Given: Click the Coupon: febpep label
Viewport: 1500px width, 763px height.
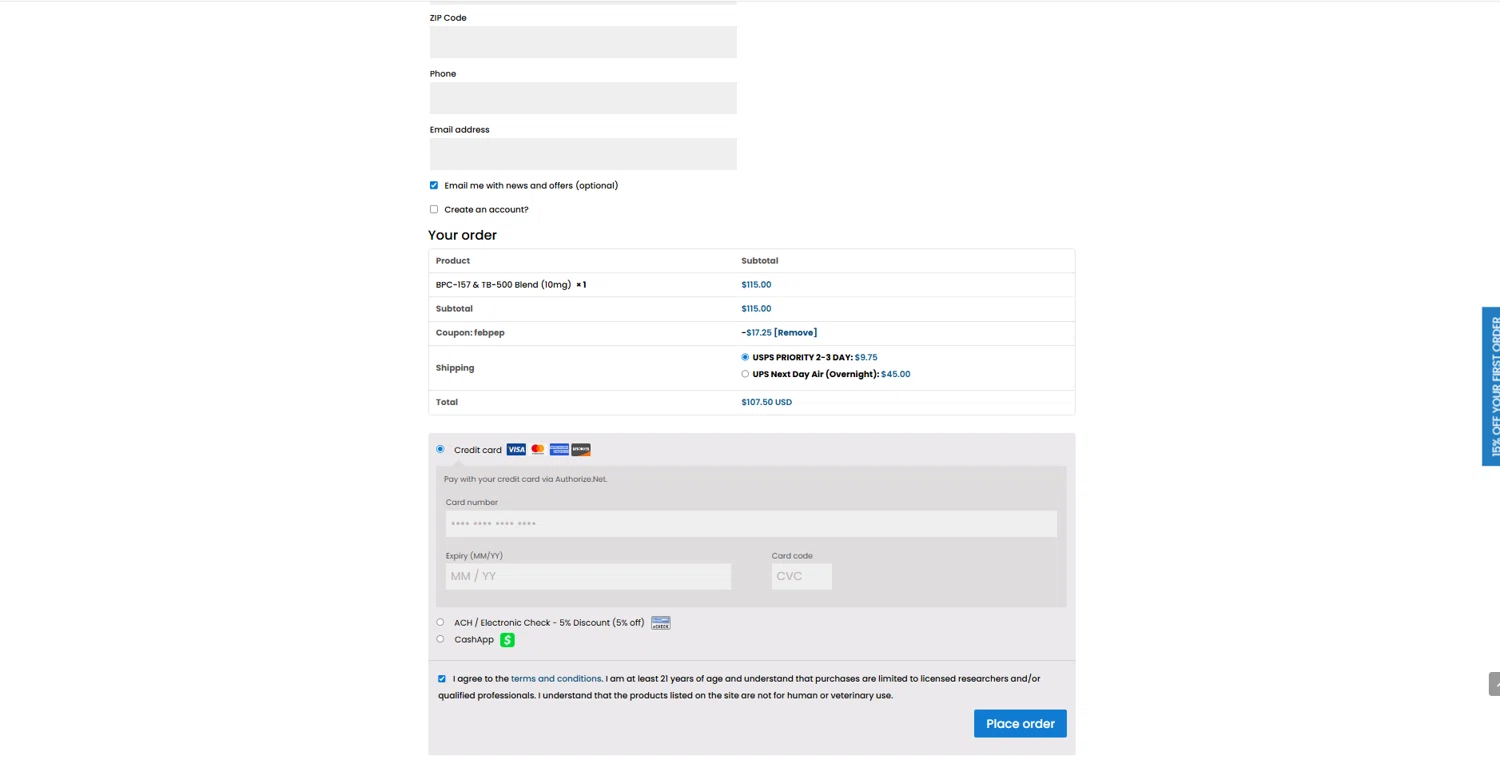Looking at the screenshot, I should (470, 333).
